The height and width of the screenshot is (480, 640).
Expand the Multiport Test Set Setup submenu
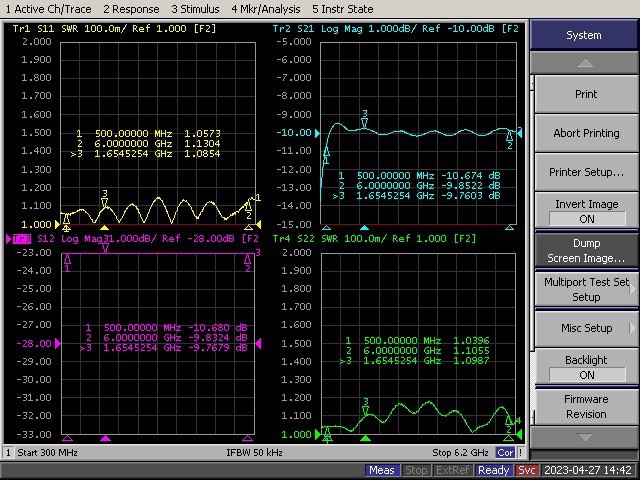tap(586, 289)
